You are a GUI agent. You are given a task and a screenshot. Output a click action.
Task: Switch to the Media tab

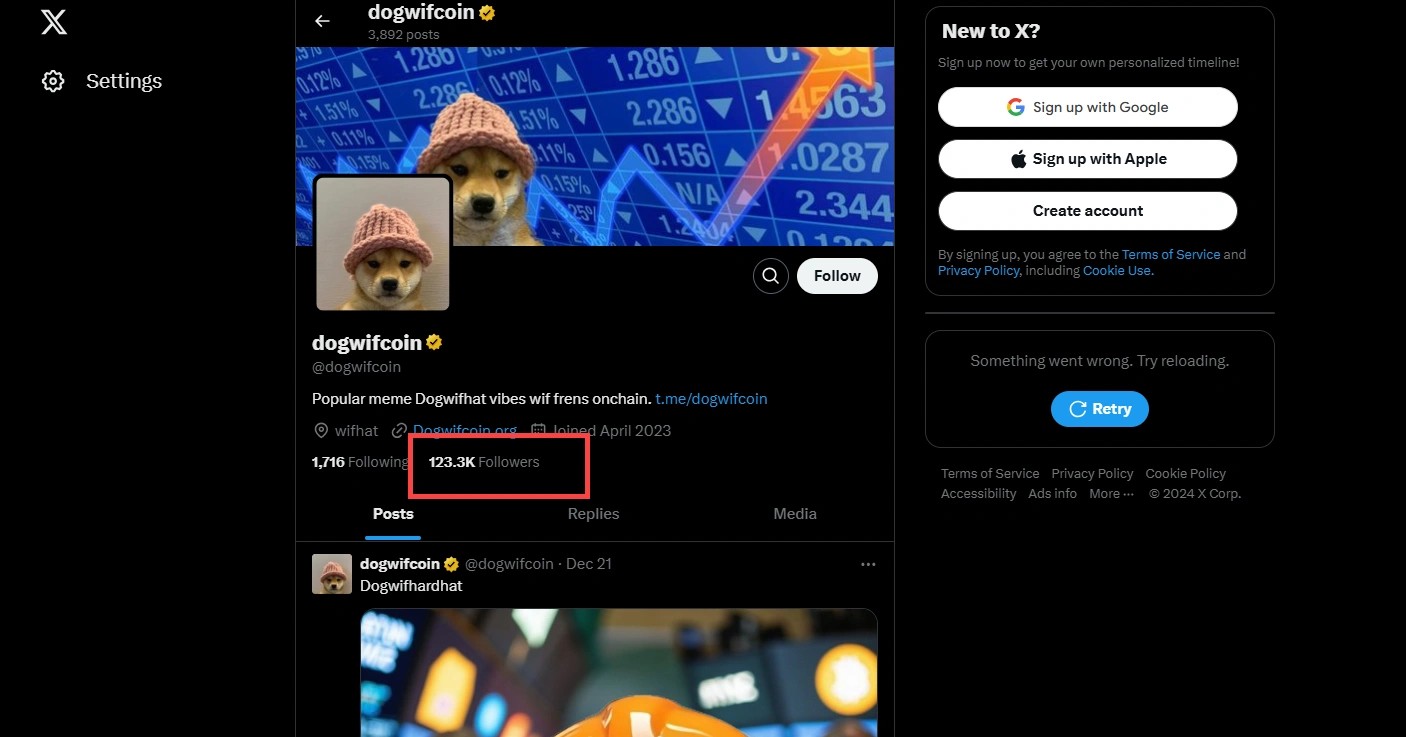click(x=795, y=514)
